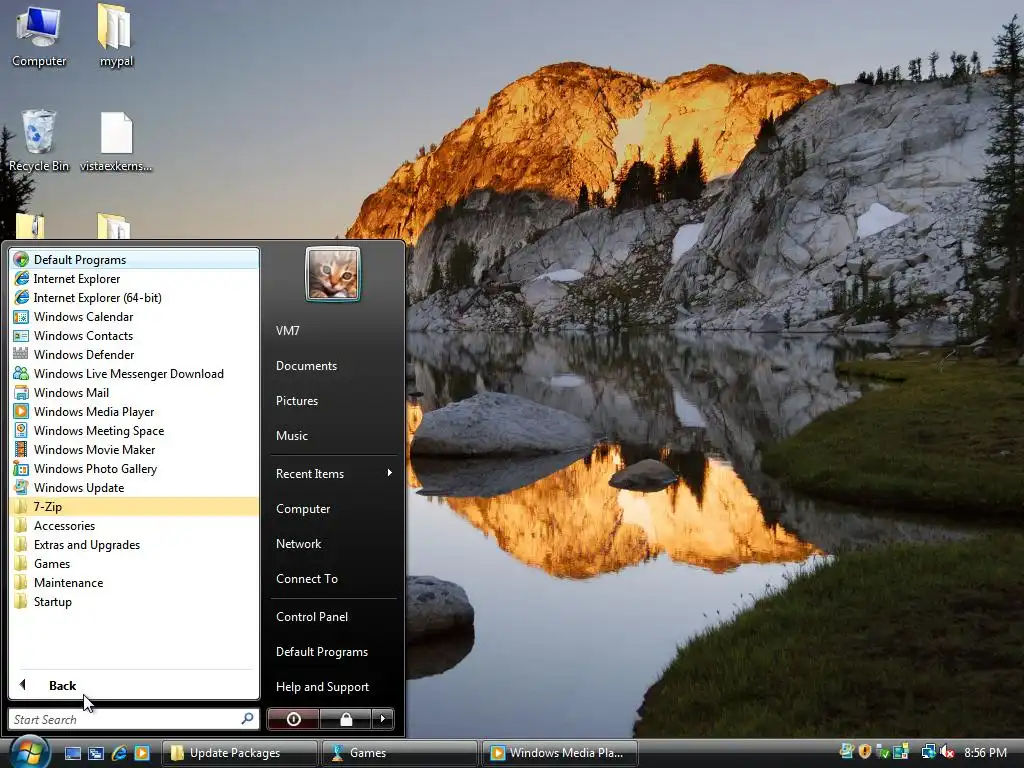
Task: Open Default Programs in the programs list
Action: point(135,259)
